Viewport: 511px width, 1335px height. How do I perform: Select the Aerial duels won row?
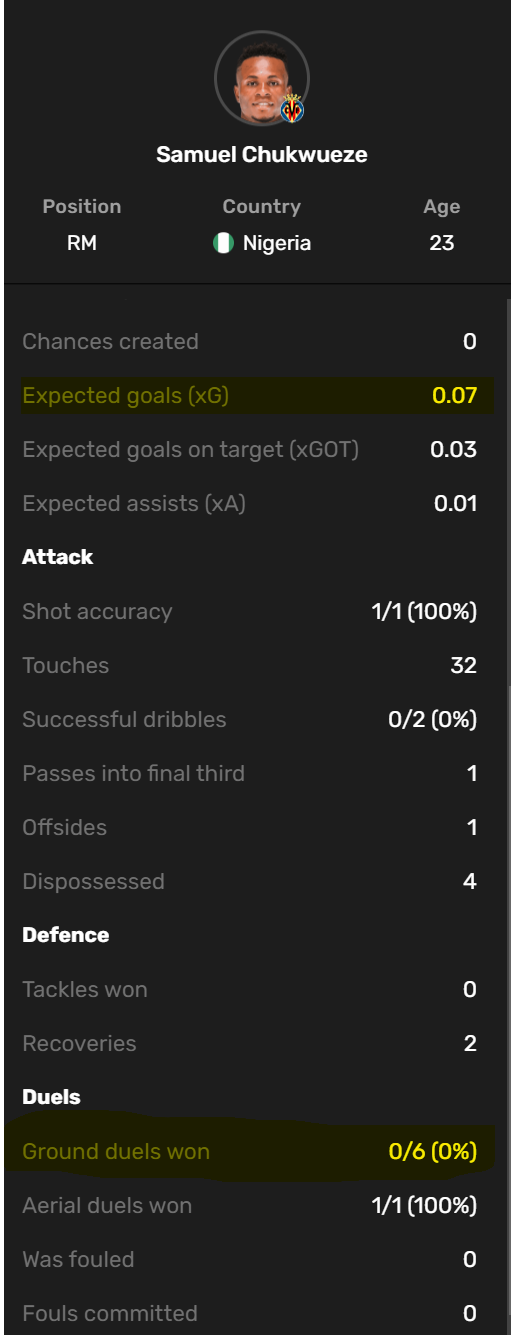click(x=250, y=1206)
